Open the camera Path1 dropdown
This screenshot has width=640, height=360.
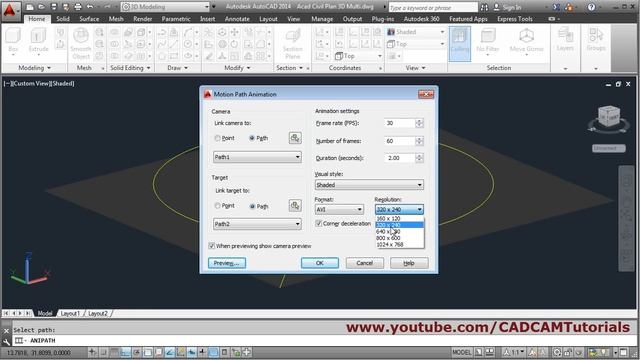coord(257,157)
